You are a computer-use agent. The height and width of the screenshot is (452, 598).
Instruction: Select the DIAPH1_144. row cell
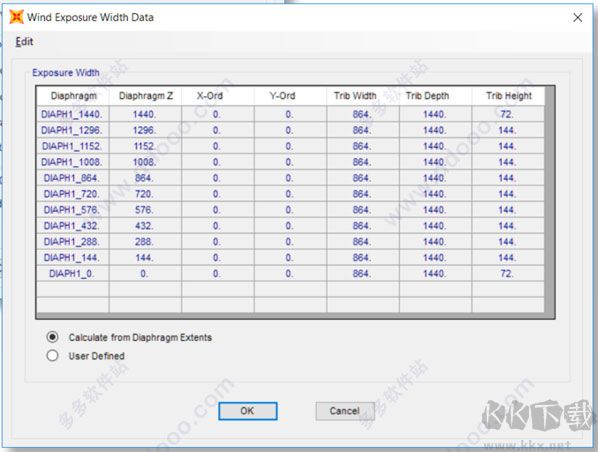[73, 258]
